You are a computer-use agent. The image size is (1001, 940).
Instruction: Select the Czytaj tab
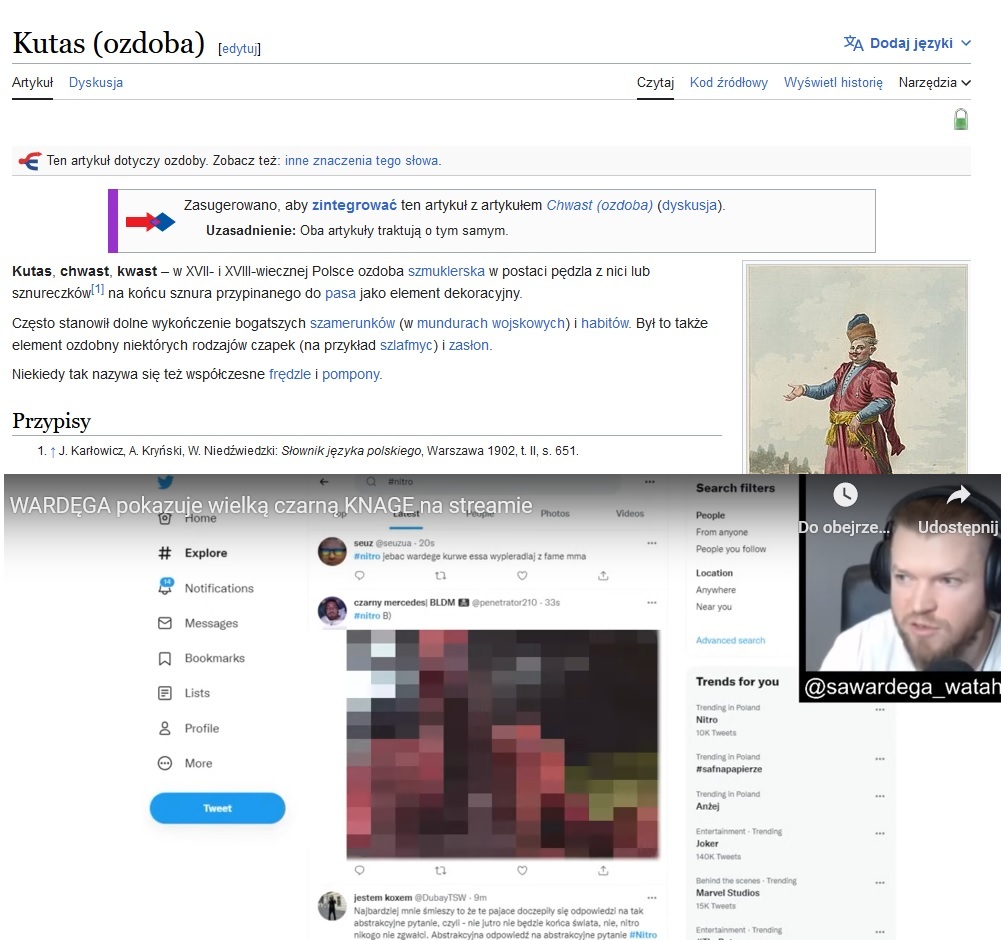tap(655, 82)
